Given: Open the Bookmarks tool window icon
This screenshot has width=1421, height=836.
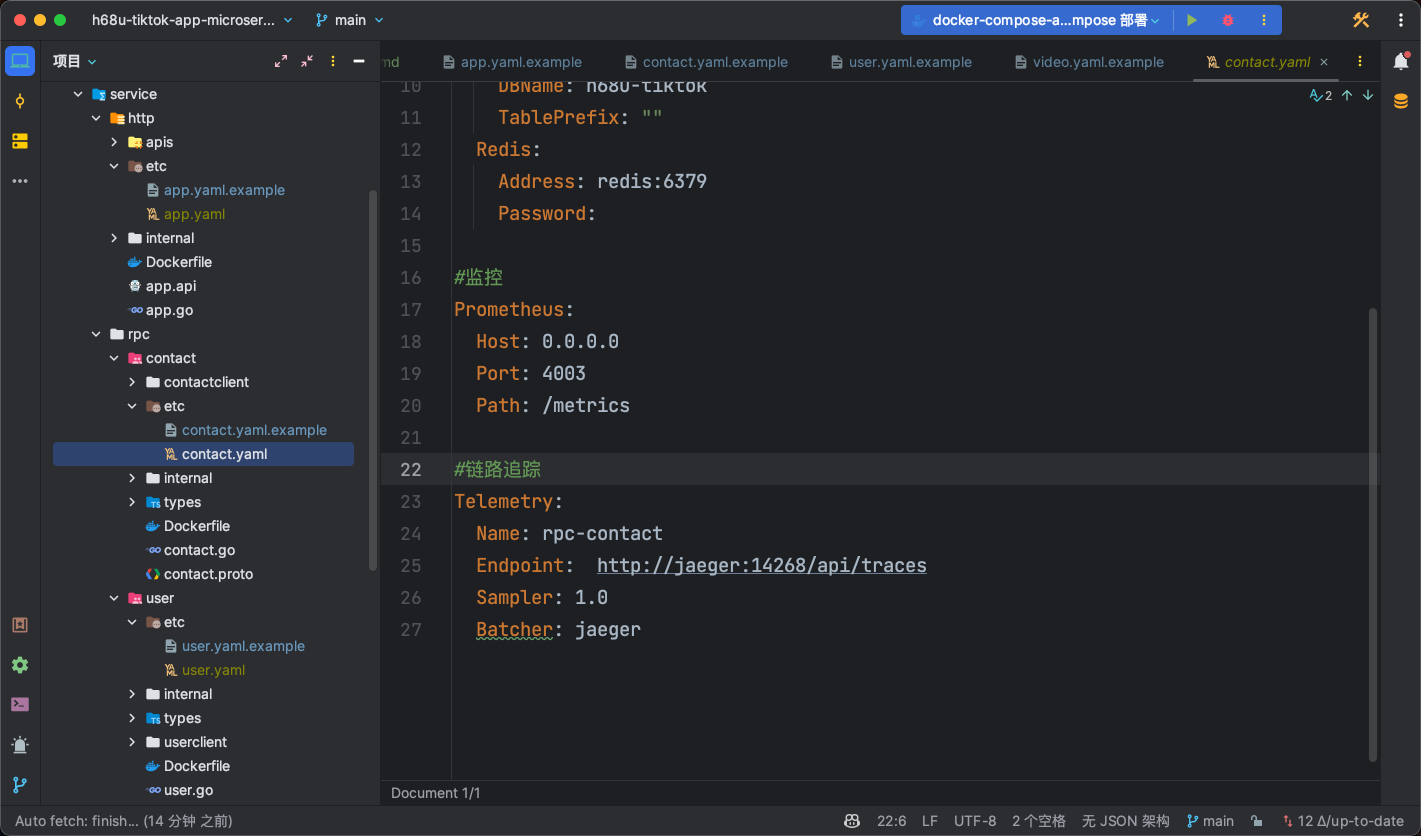Looking at the screenshot, I should 19,625.
